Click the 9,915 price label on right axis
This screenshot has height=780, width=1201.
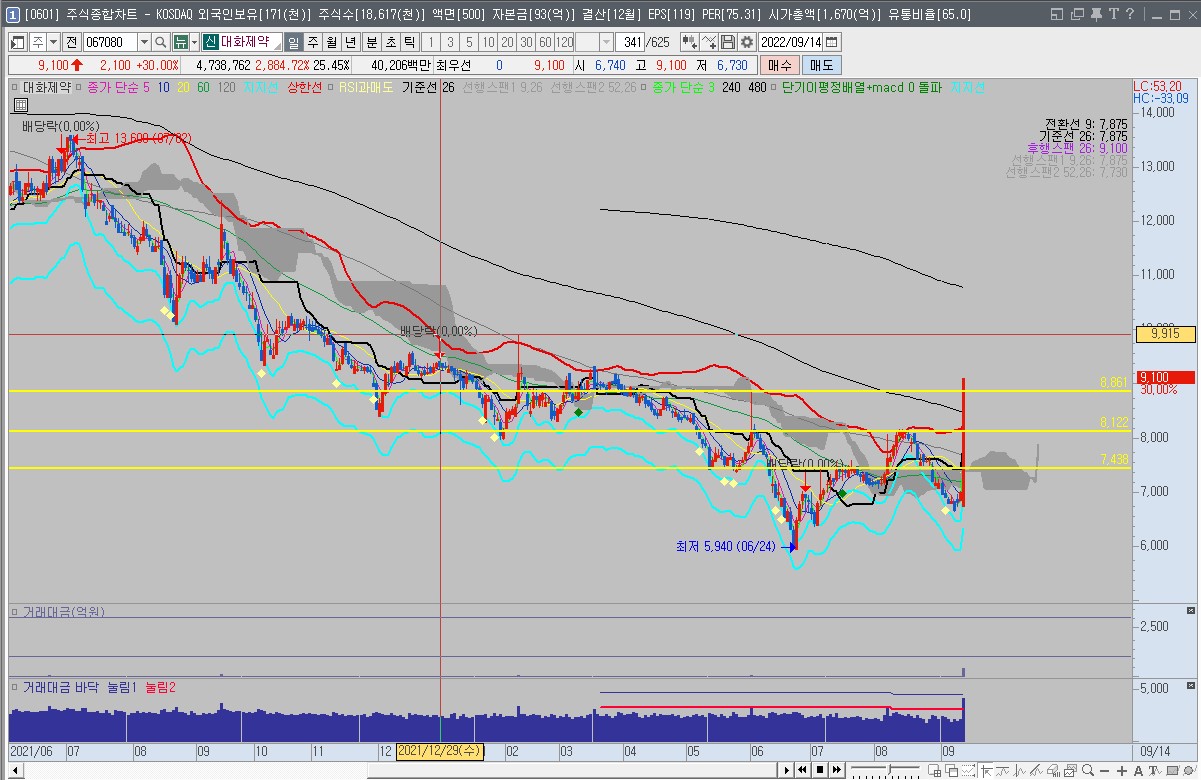coord(1164,334)
